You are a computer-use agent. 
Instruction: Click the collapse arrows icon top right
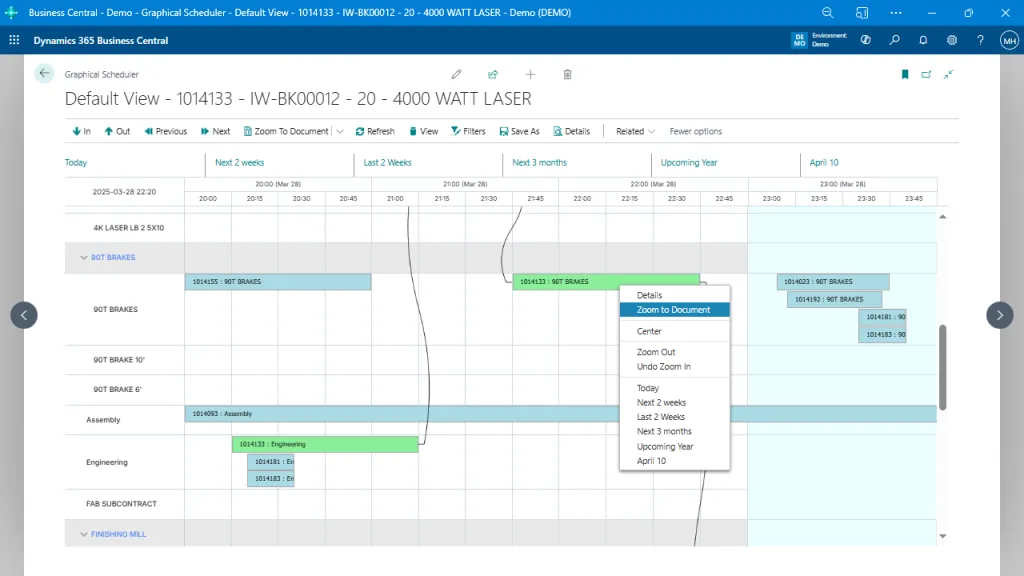949,74
